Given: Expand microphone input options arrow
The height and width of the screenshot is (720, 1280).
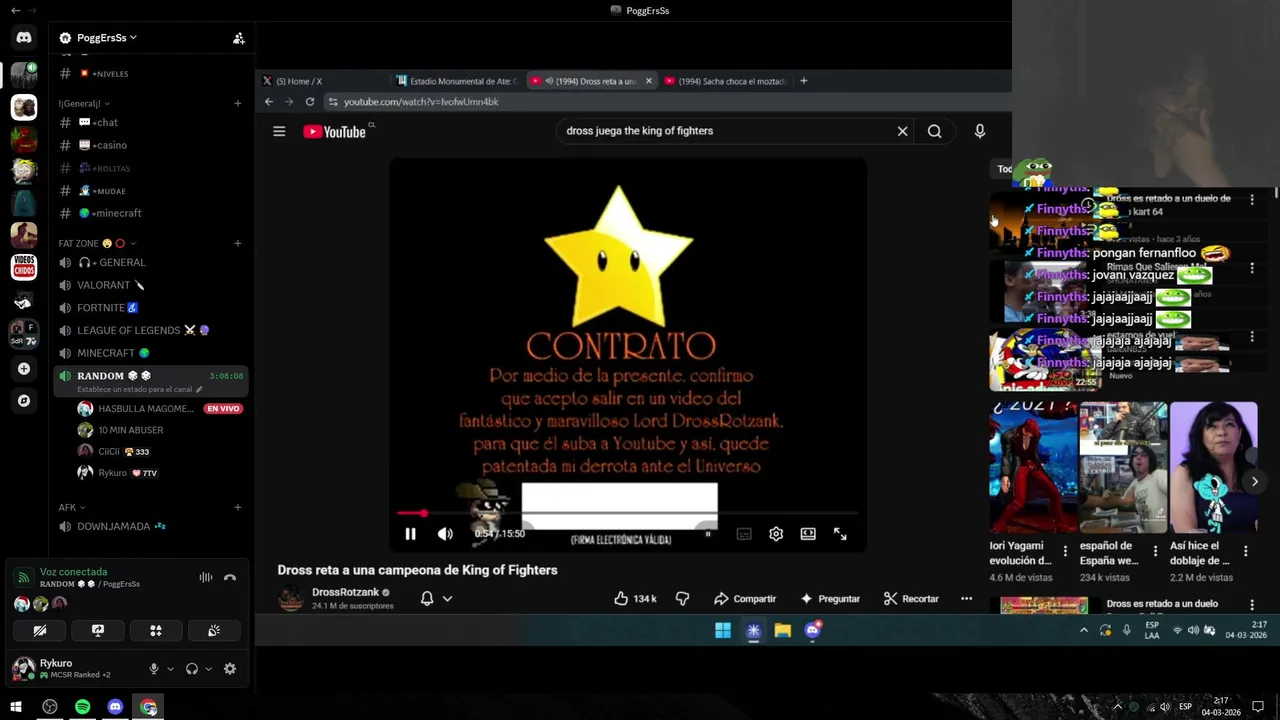Looking at the screenshot, I should [170, 669].
